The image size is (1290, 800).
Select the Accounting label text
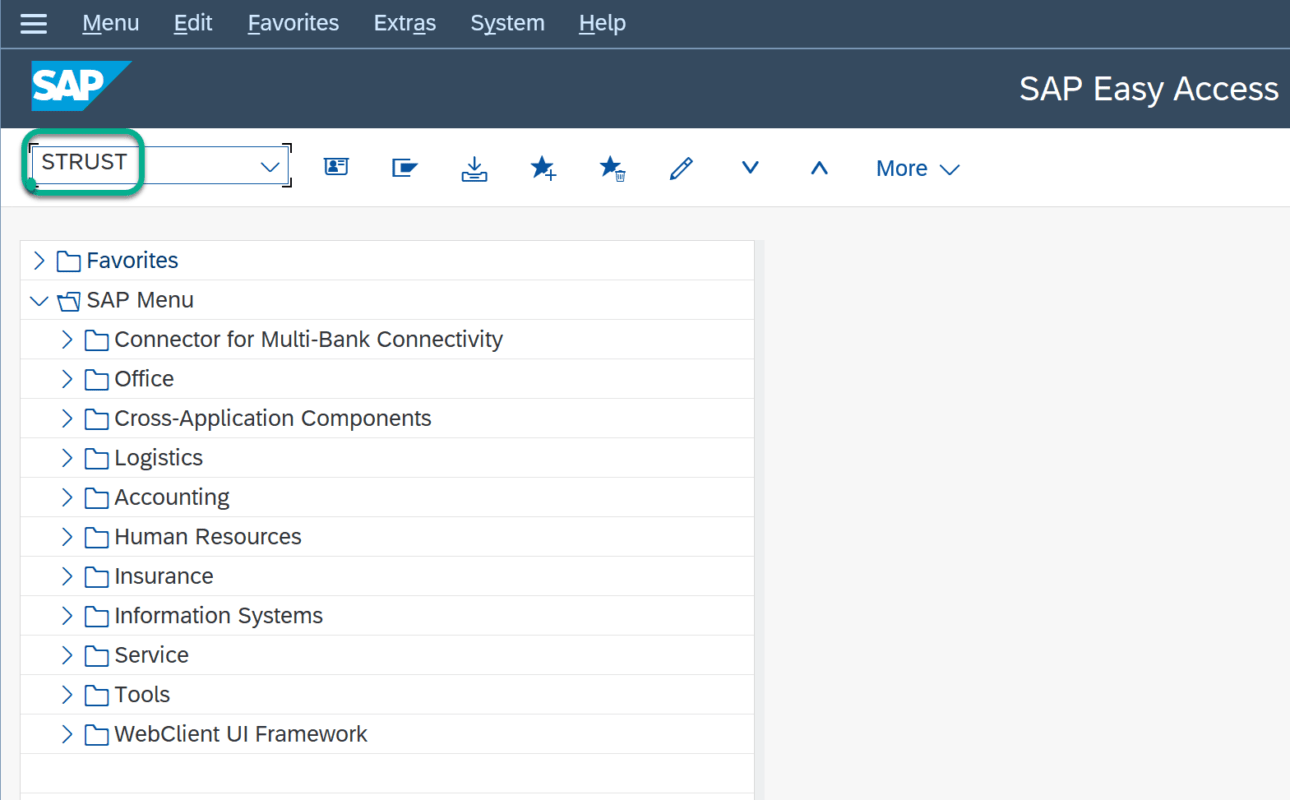pos(172,497)
